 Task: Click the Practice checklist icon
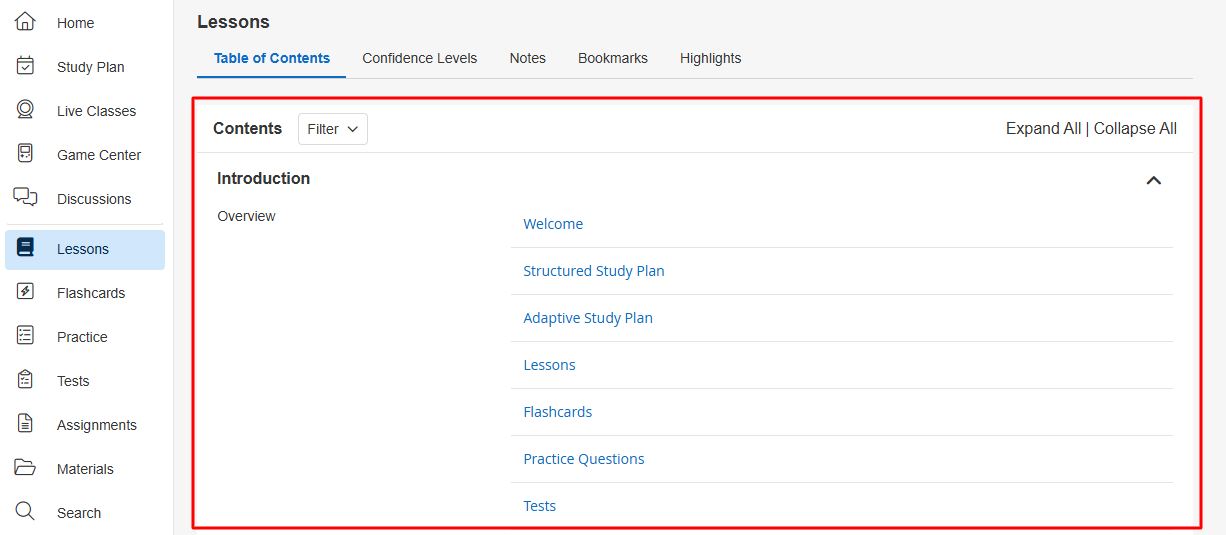[x=26, y=336]
